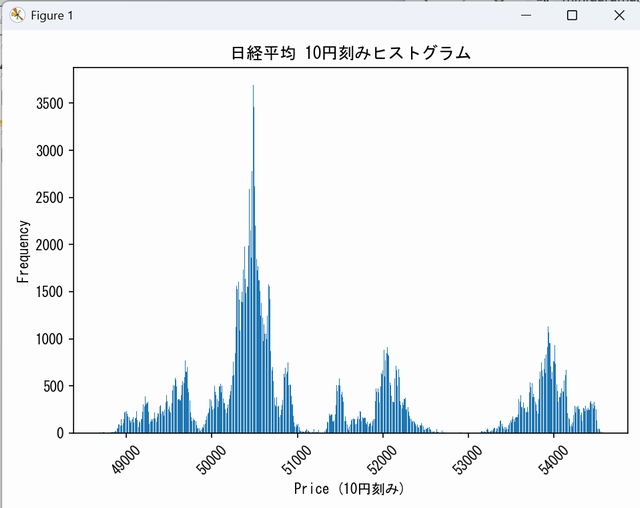Click the Figure 1 window icon
This screenshot has width=640, height=508.
click(17, 16)
